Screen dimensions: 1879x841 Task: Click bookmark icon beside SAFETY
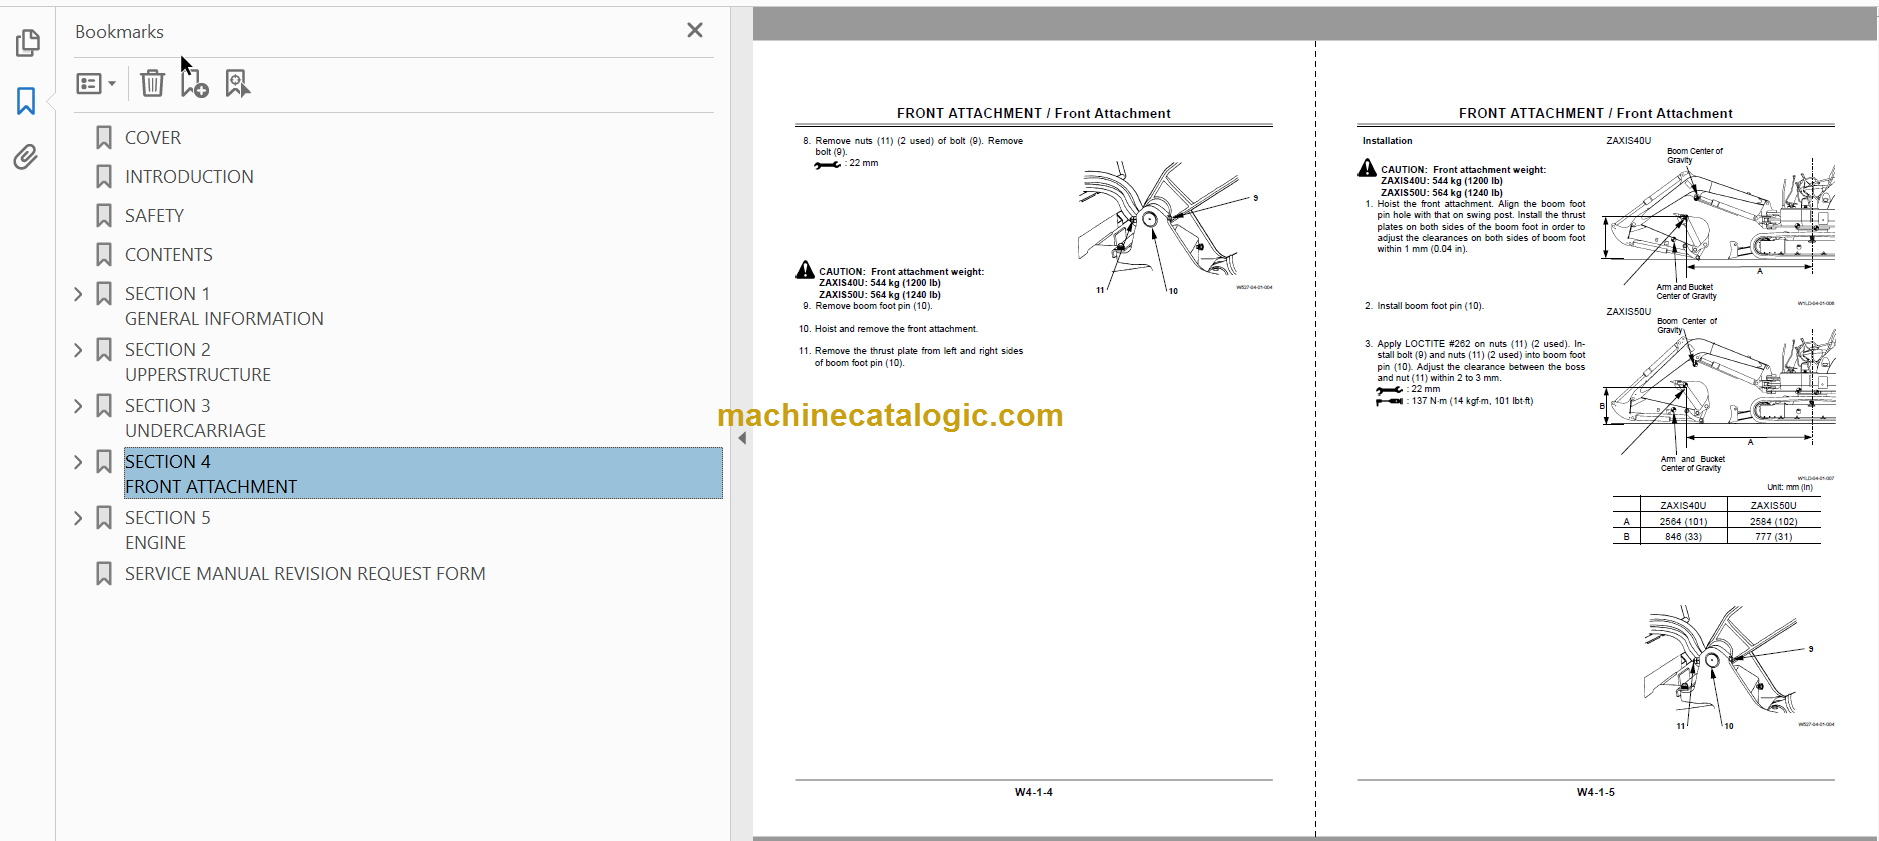104,216
